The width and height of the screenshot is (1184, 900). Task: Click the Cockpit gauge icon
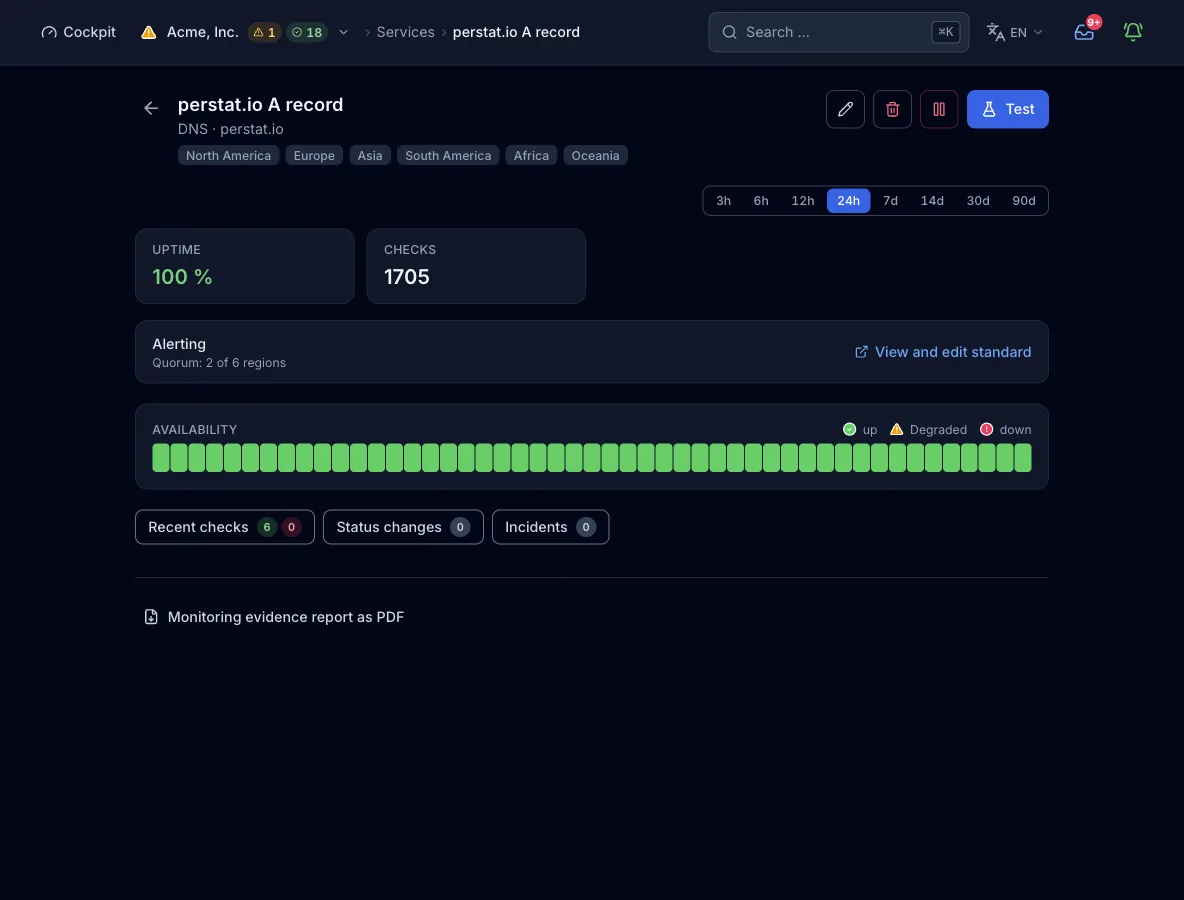[49, 32]
